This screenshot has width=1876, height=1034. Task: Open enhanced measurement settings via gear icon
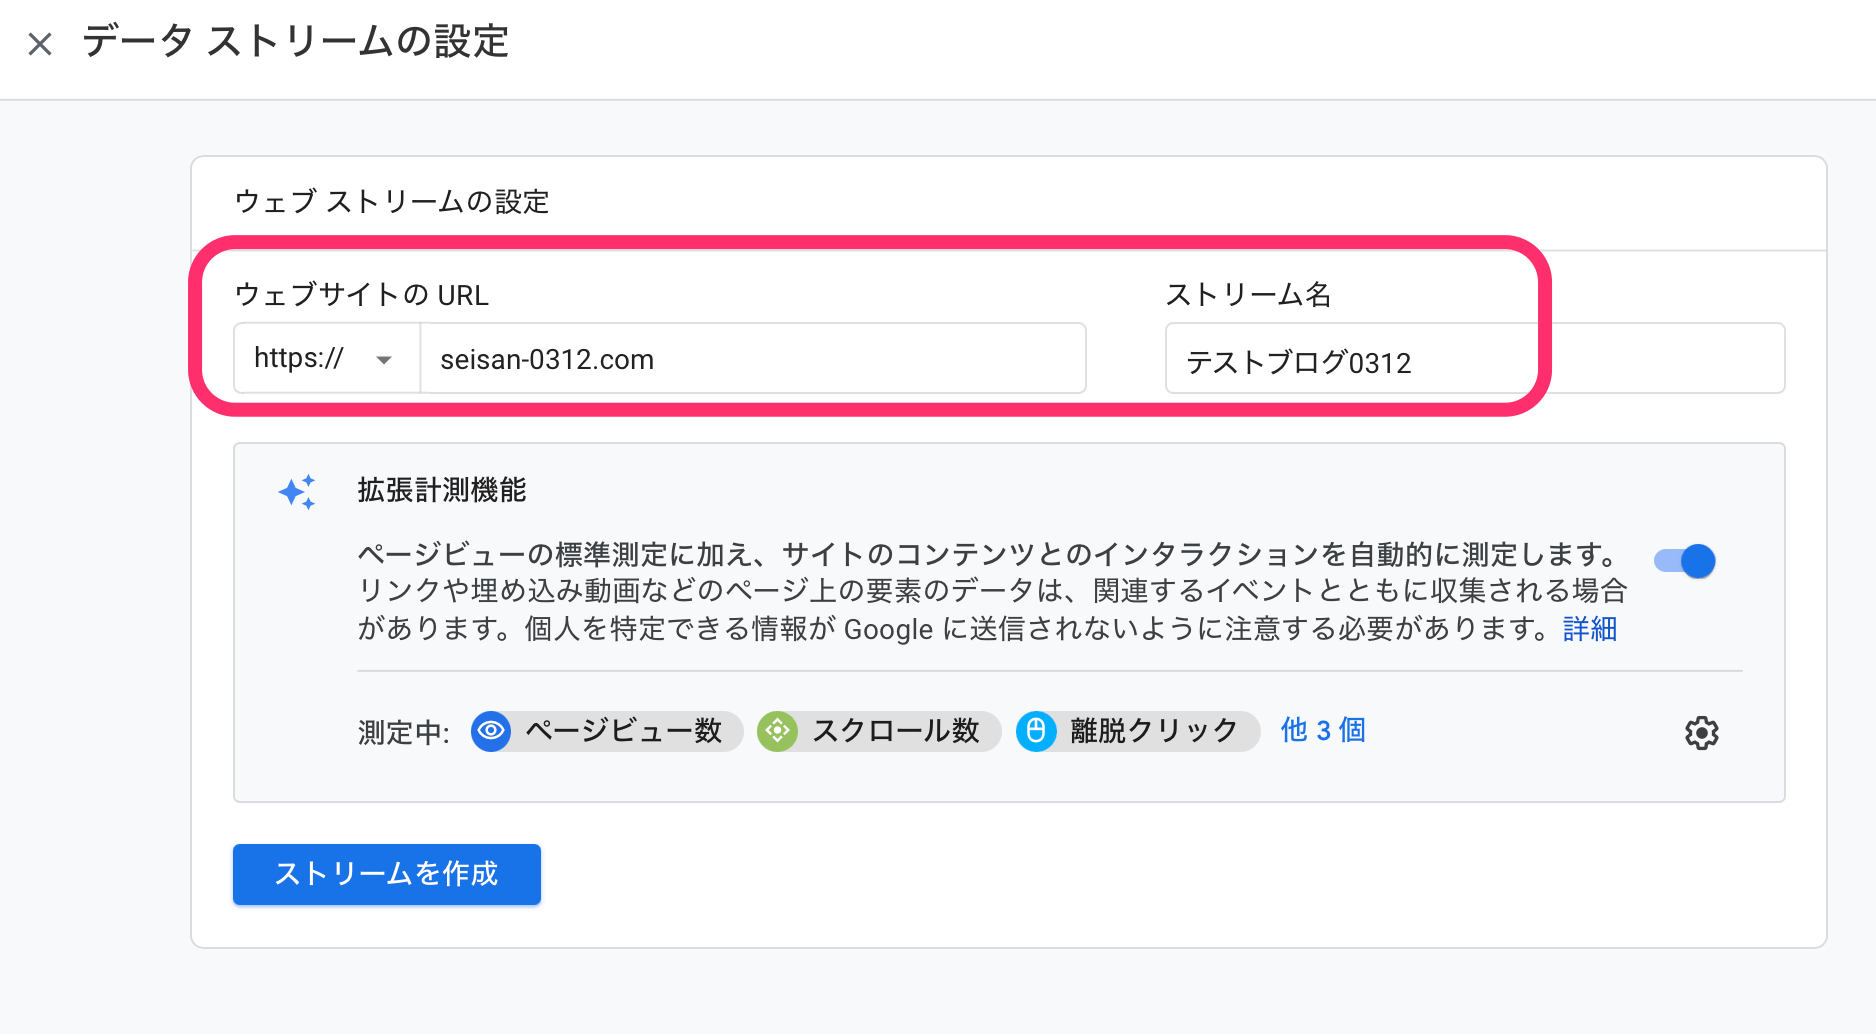1701,733
